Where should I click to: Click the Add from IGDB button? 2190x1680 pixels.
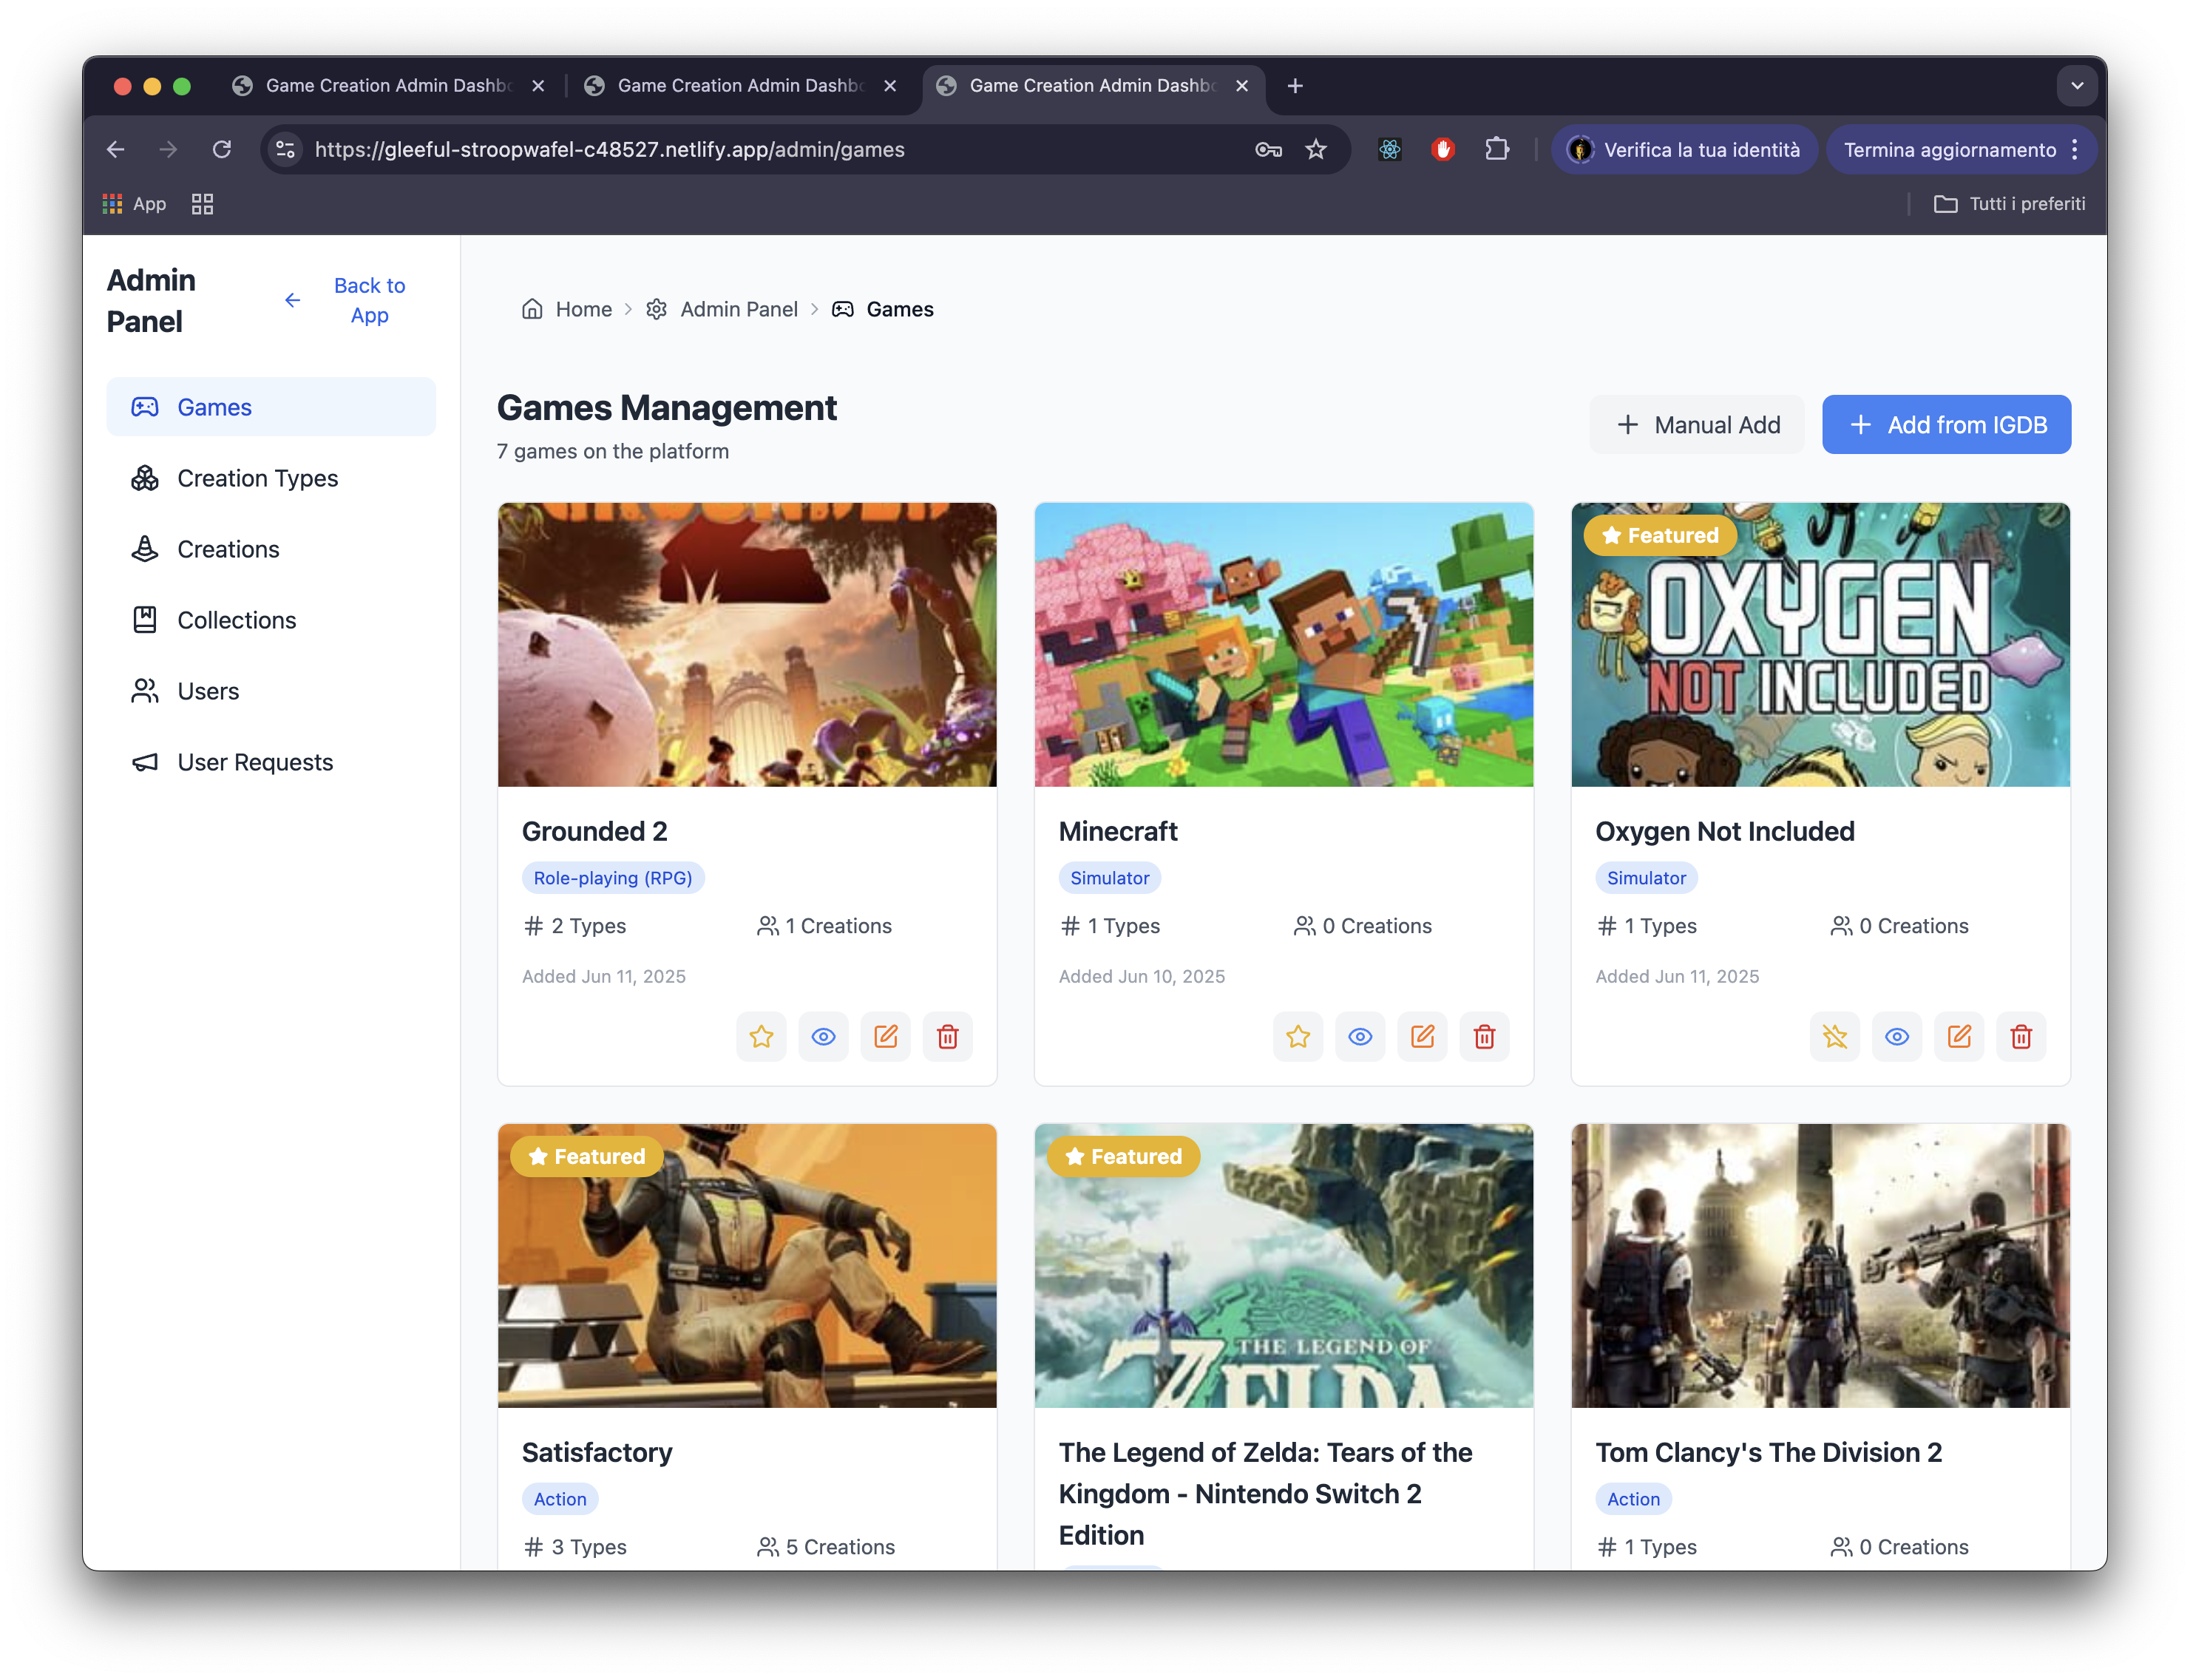coord(1945,425)
